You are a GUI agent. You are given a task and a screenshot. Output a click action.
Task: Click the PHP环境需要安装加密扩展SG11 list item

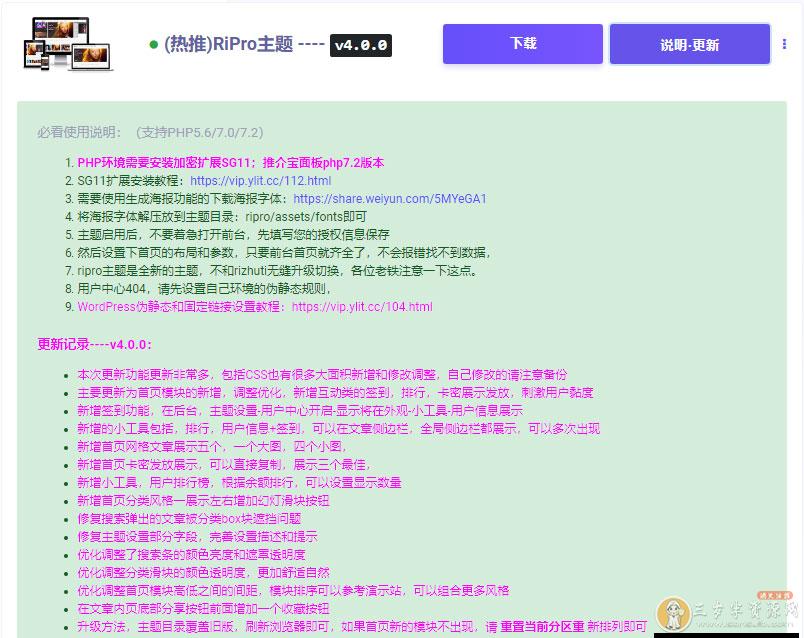pyautogui.click(x=230, y=163)
